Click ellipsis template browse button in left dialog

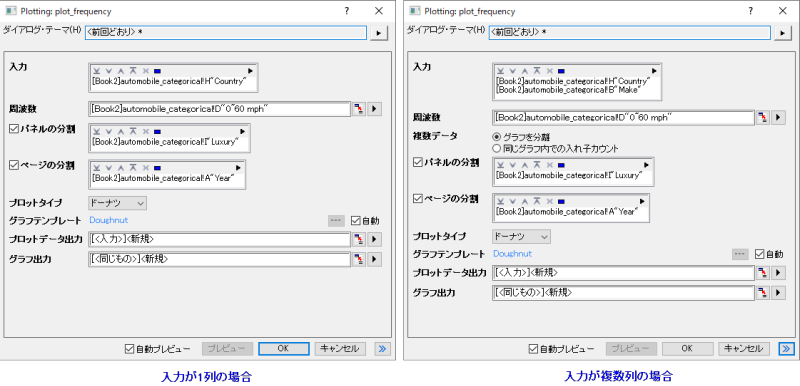point(335,221)
